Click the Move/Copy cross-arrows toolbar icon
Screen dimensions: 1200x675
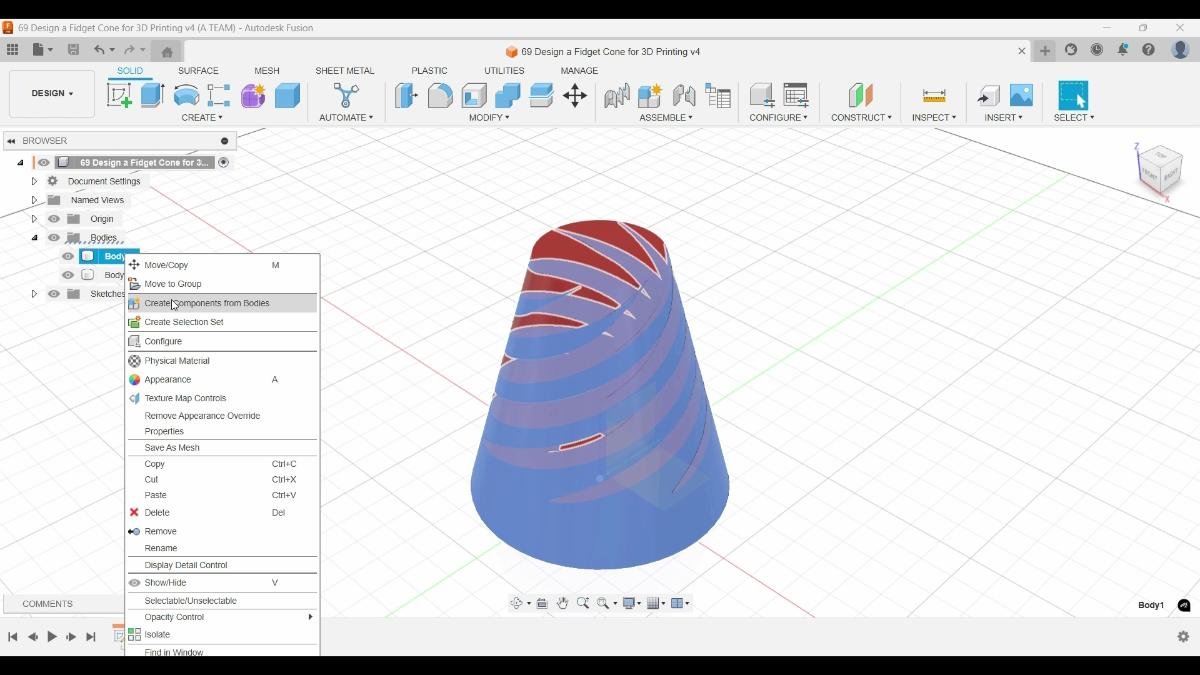coord(575,95)
